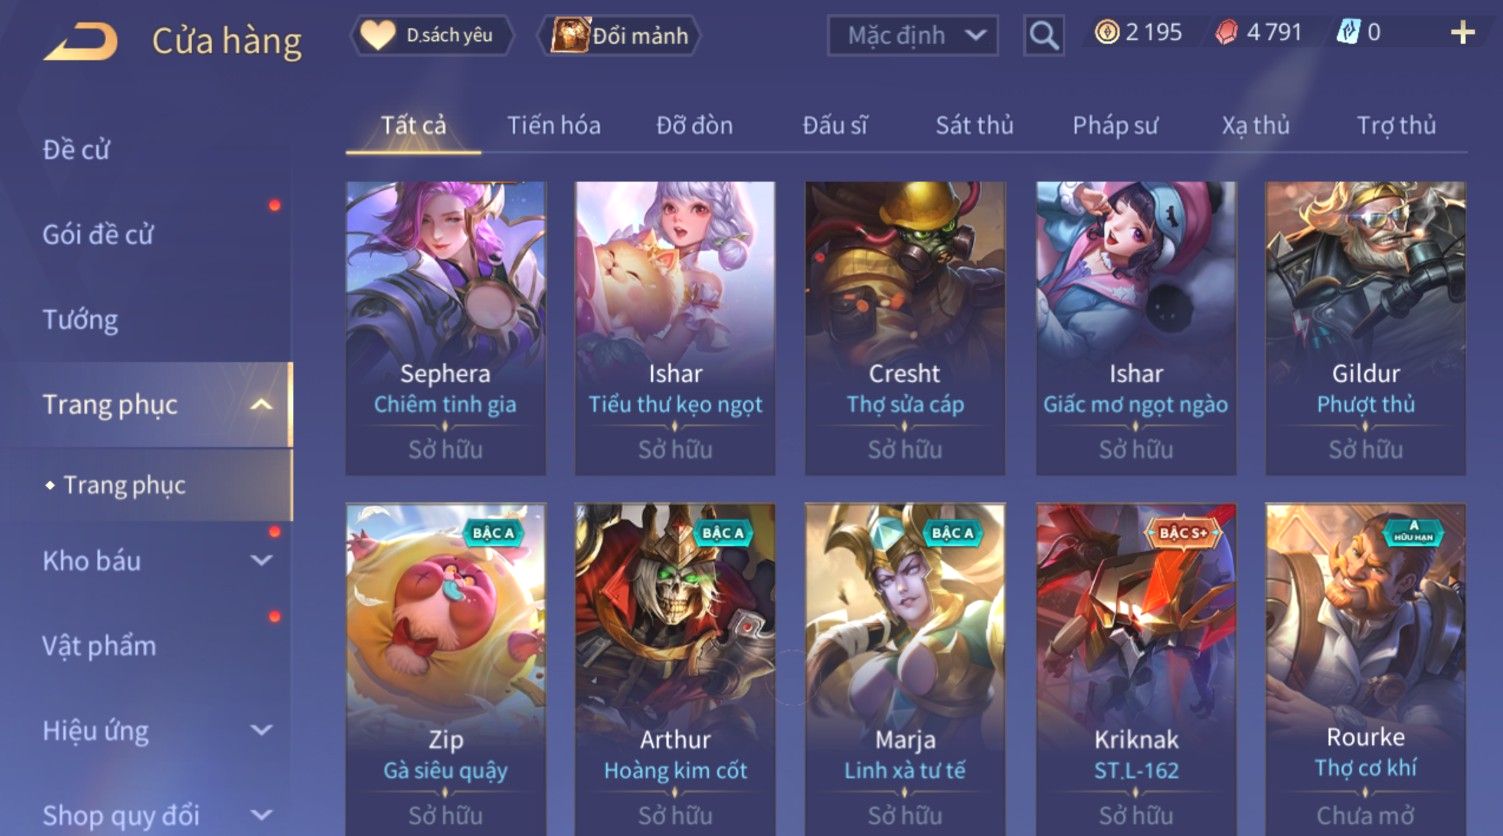
Task: Switch to the Sát thủ tab
Action: [x=974, y=125]
